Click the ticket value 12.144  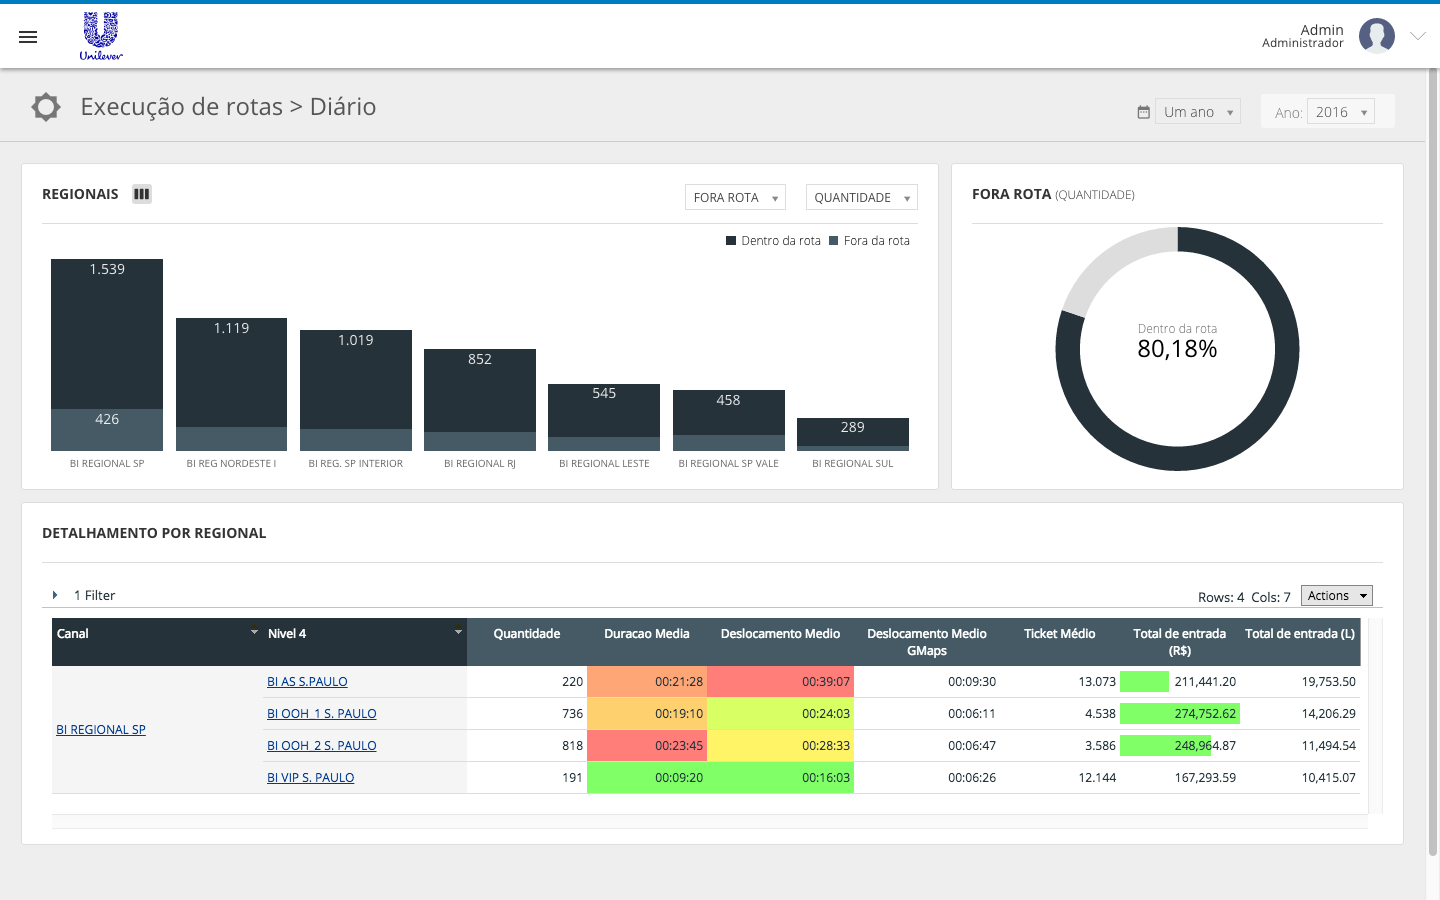1097,778
